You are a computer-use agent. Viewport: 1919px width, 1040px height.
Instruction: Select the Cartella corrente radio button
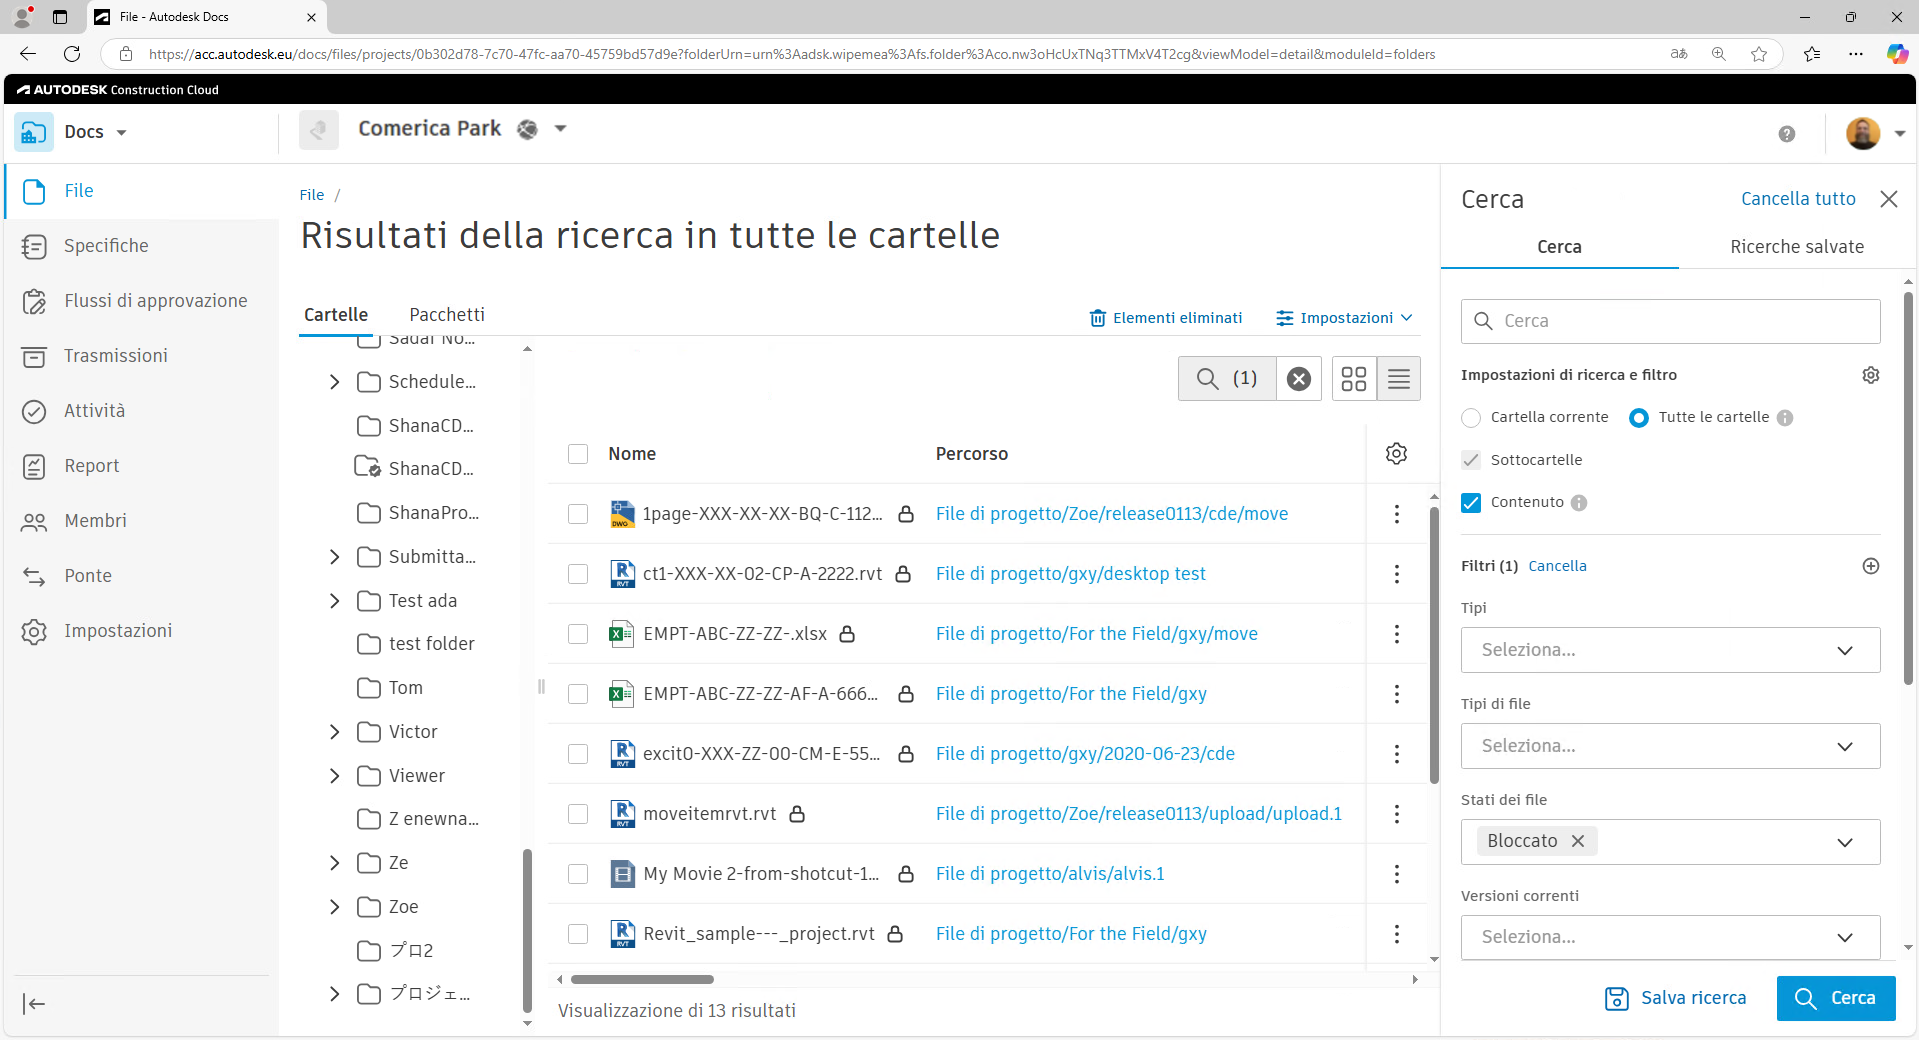click(x=1470, y=418)
